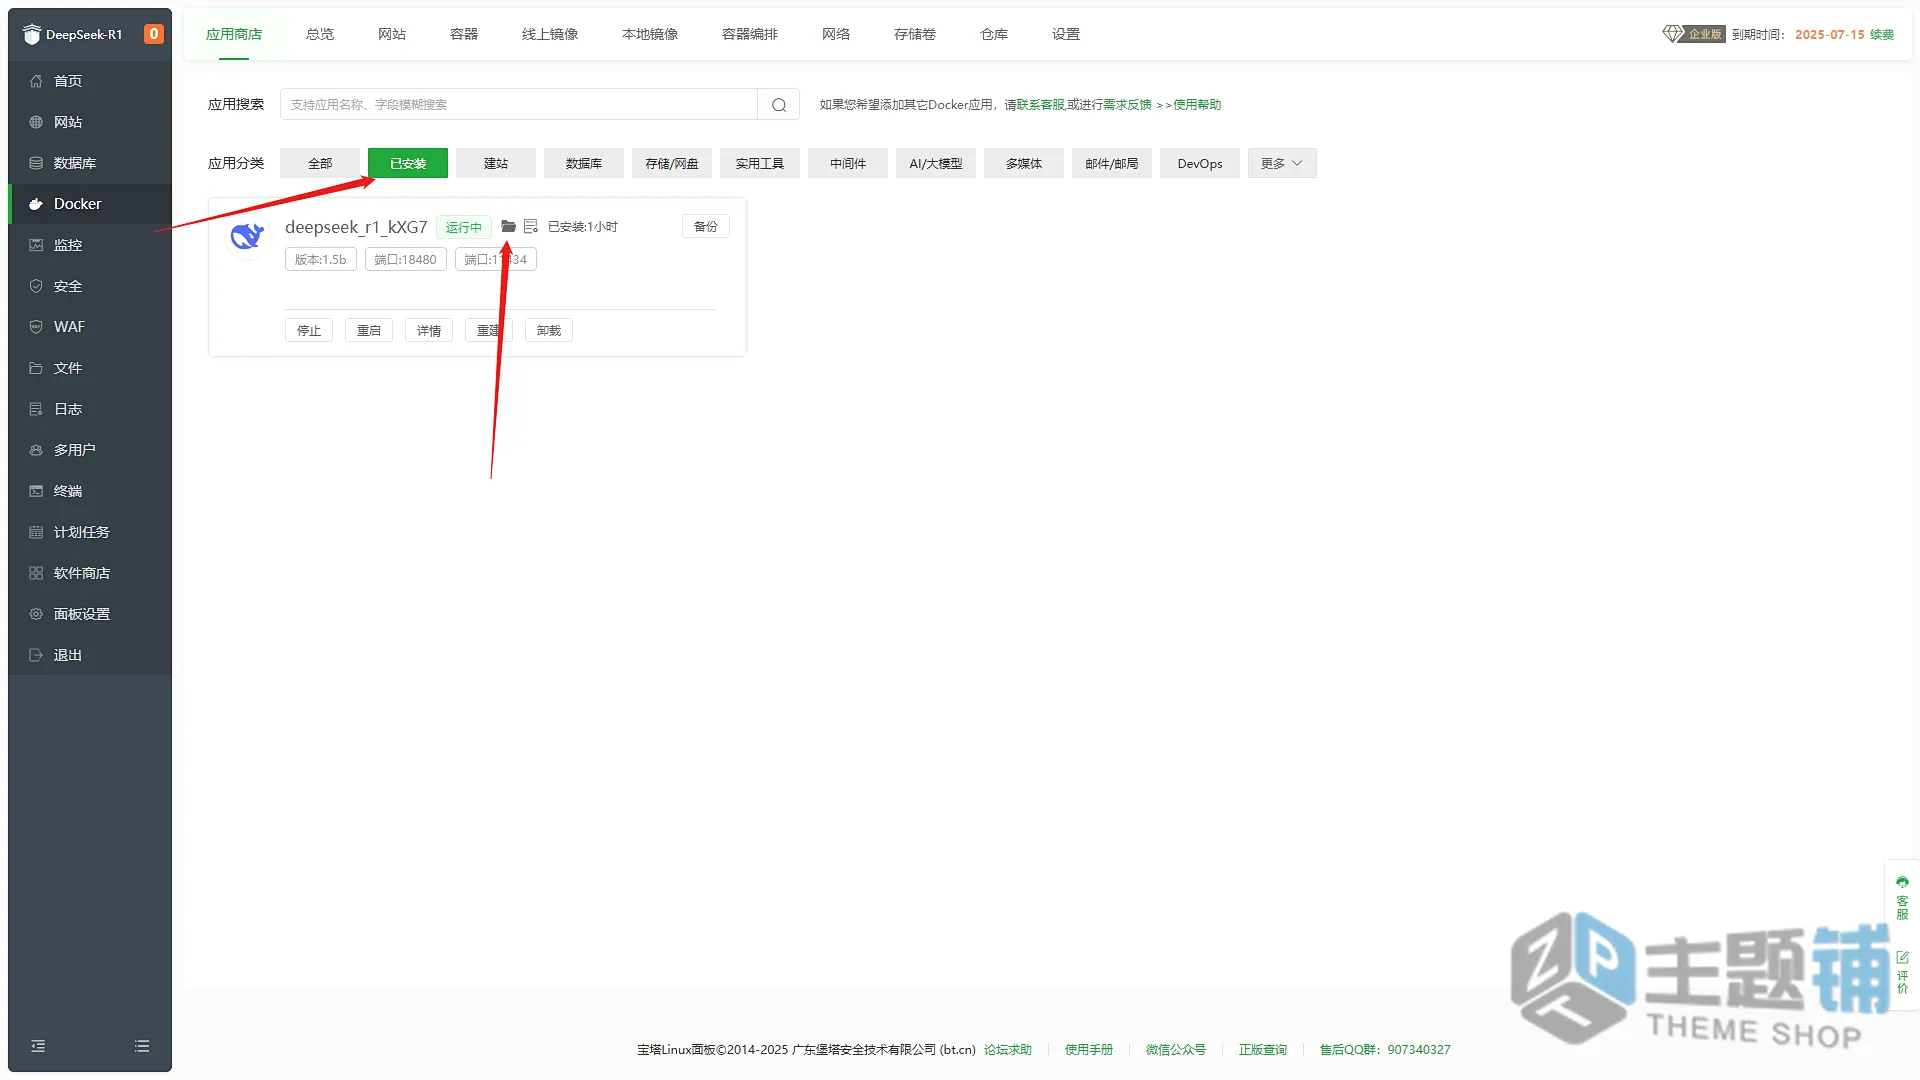
Task: Click the 卸载 uninstall button
Action: 549,331
